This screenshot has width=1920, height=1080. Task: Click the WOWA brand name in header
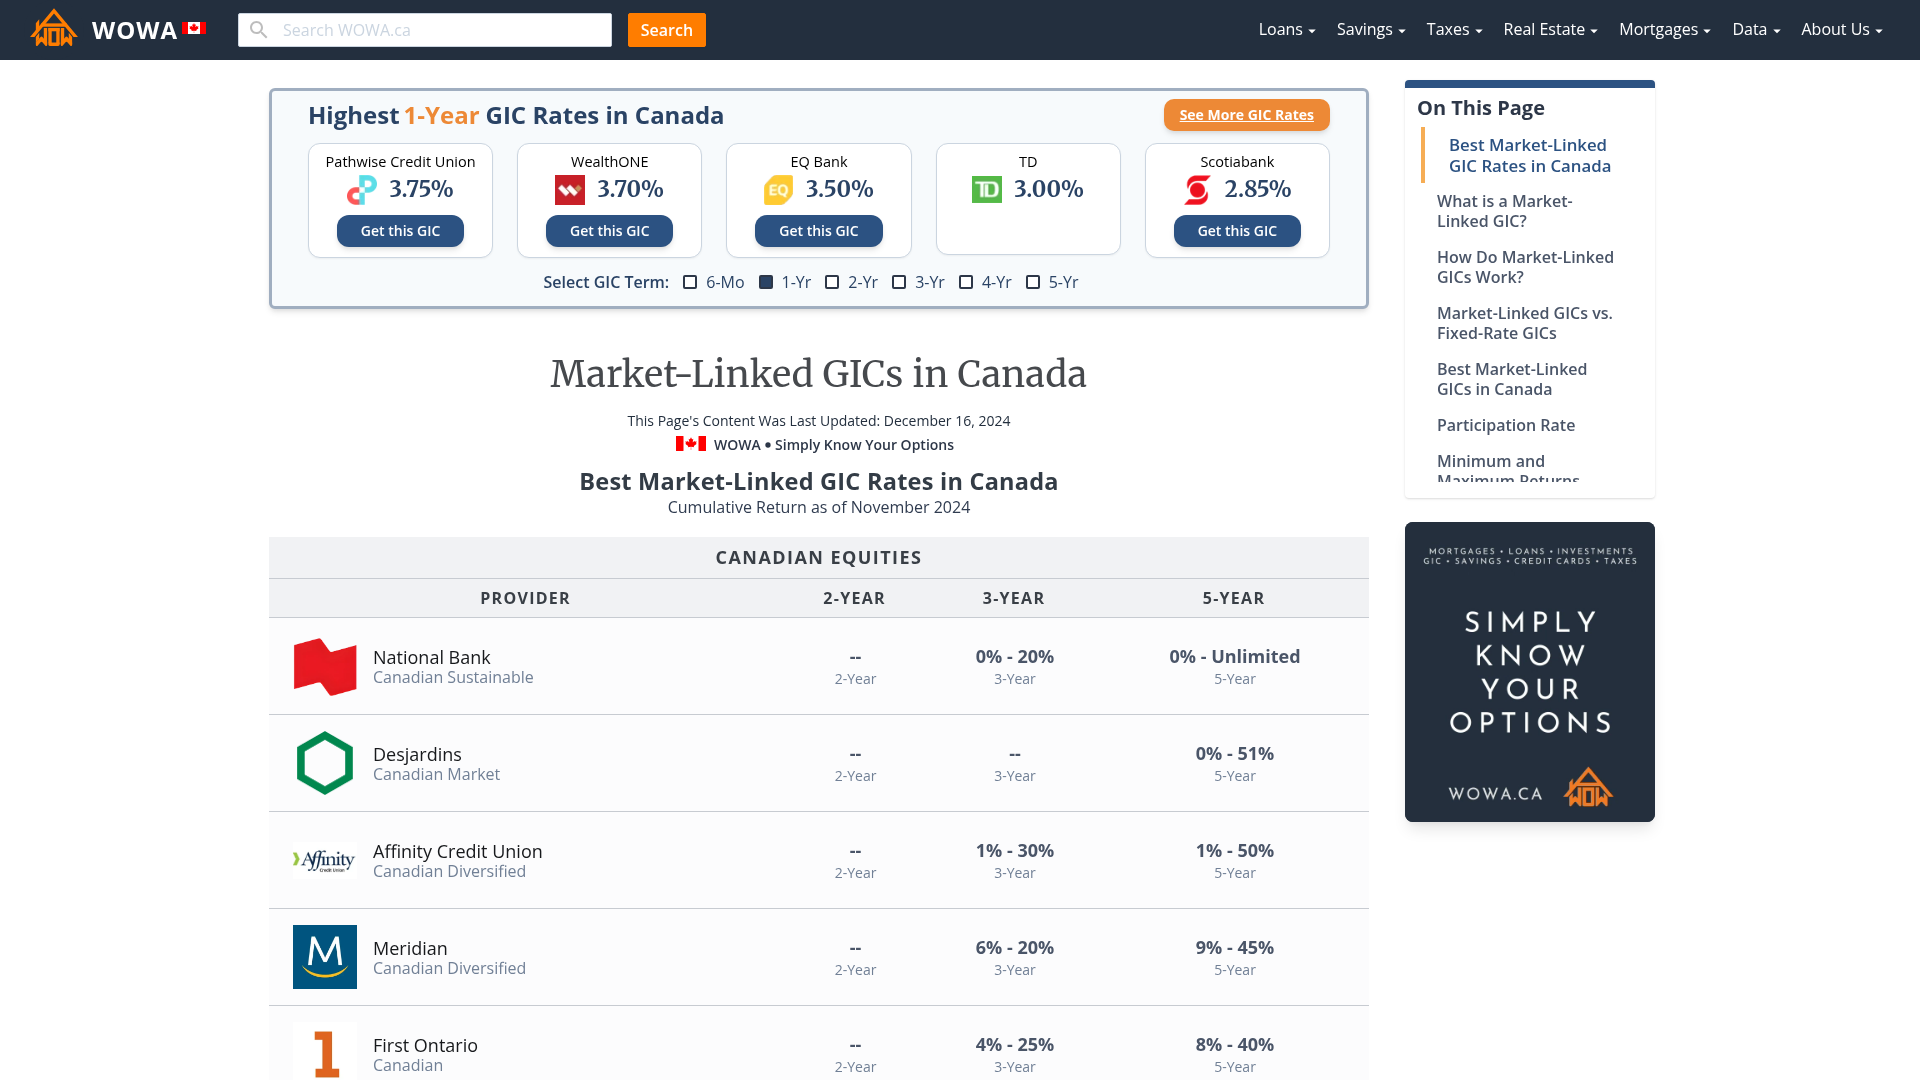134,30
